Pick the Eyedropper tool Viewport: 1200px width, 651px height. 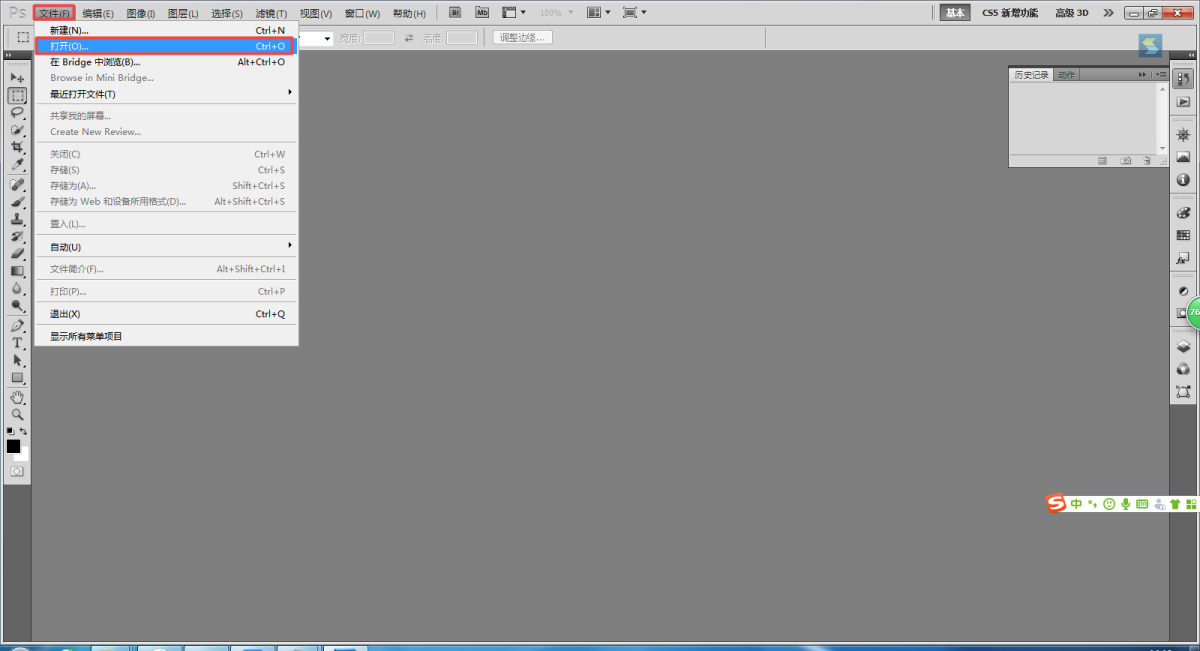click(17, 164)
